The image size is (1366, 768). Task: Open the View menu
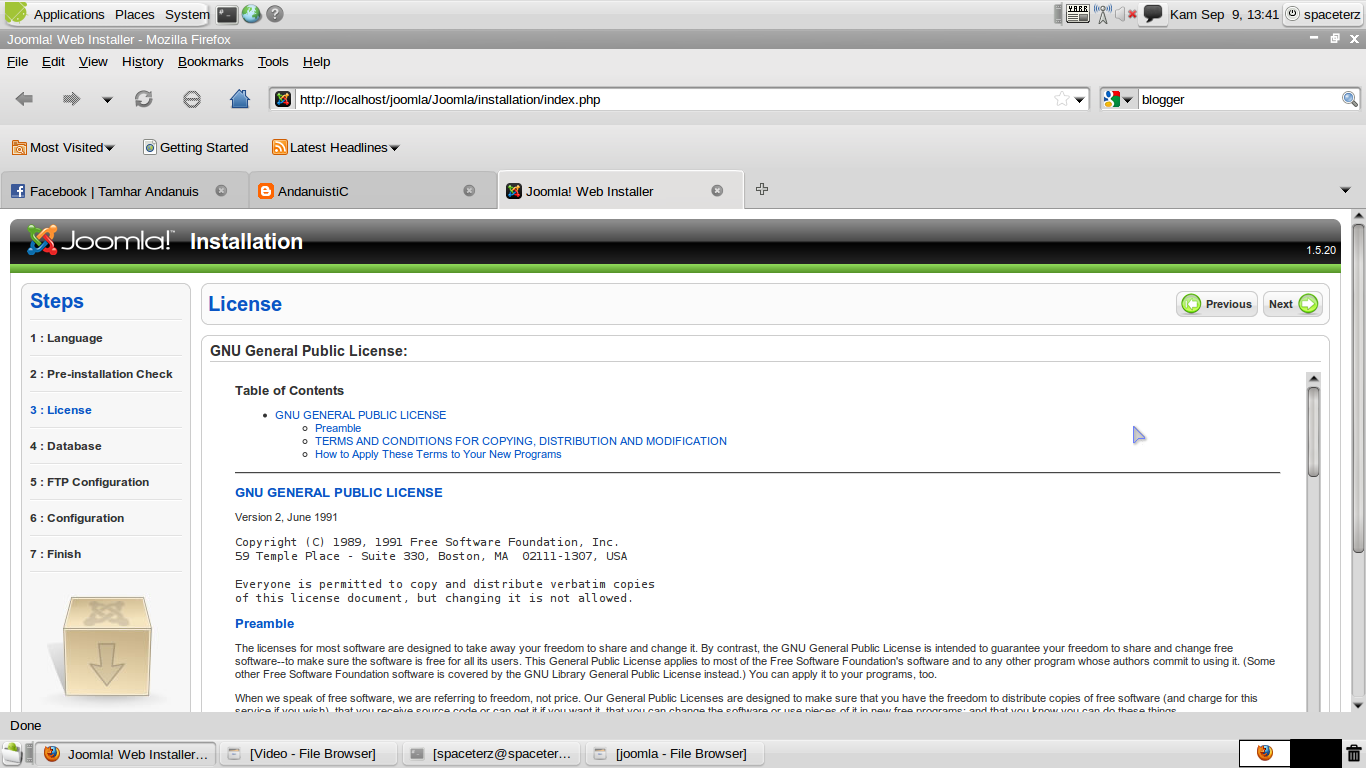93,61
